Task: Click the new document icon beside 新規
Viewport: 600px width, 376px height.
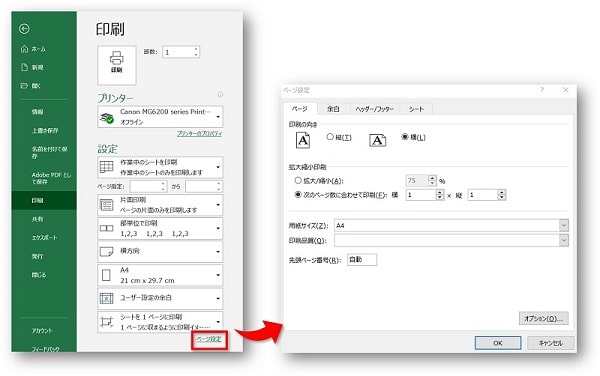Action: pos(24,67)
